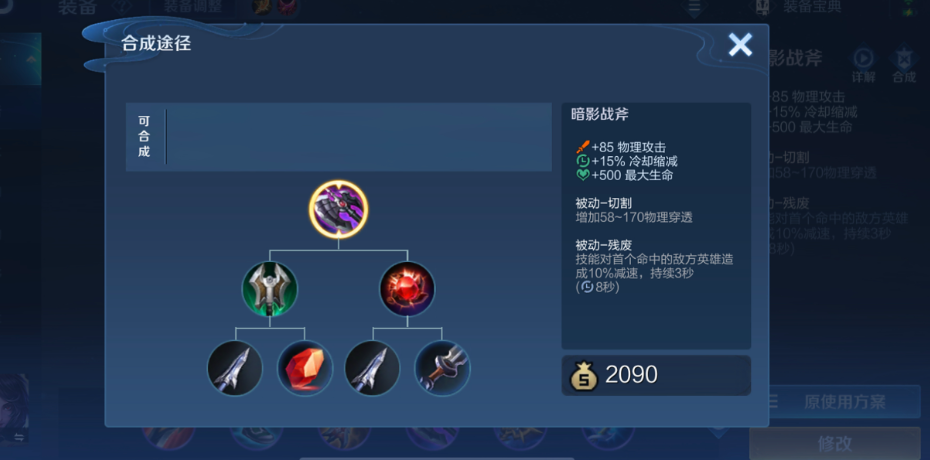Screen dimensions: 930x460
Task: Select the green-ringed silver axe component
Action: pos(270,289)
